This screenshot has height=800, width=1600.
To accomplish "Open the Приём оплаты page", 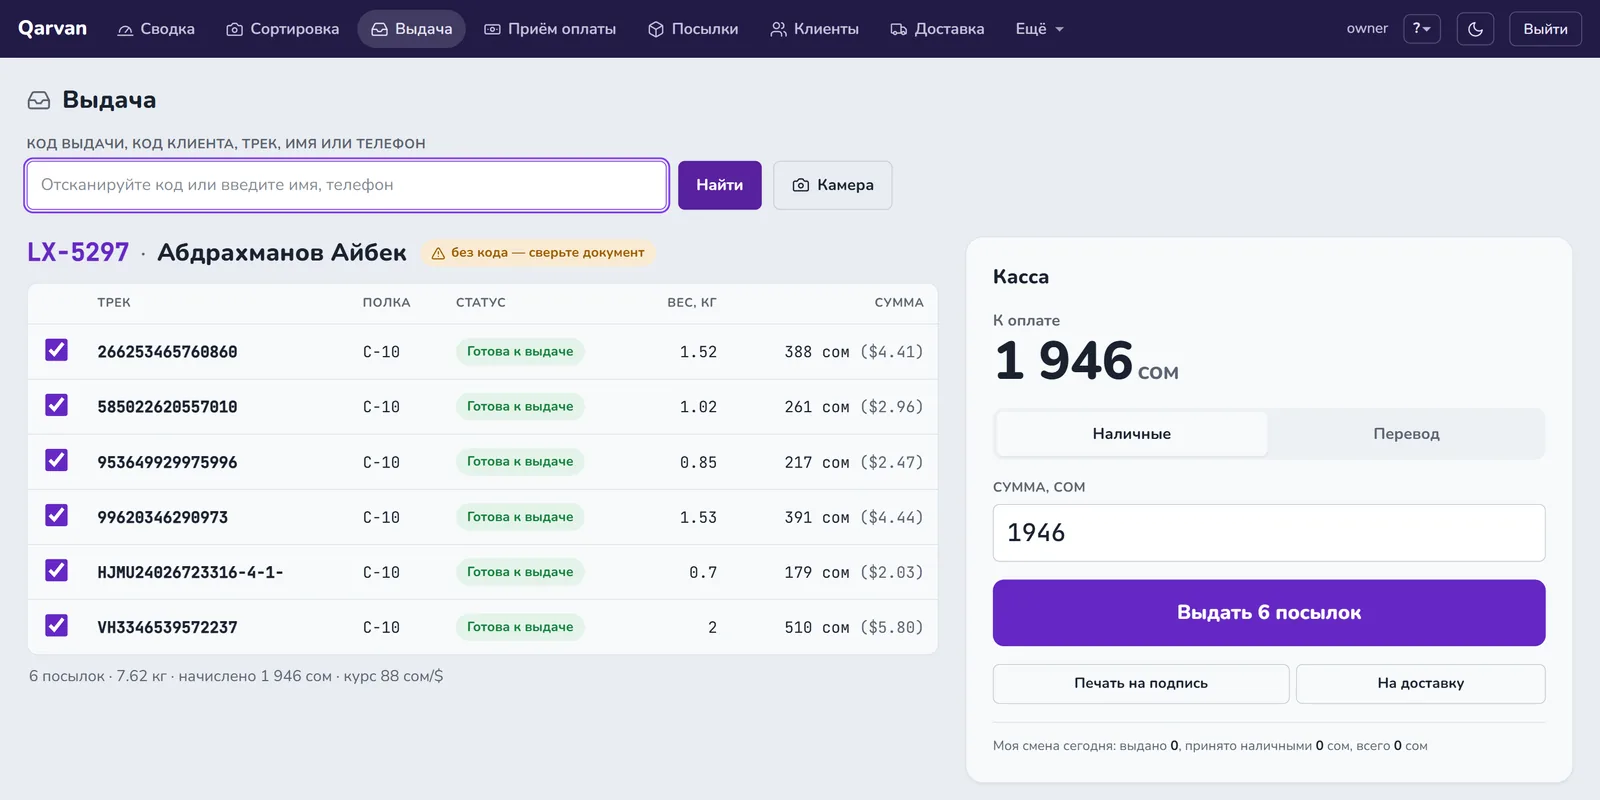I will point(550,29).
